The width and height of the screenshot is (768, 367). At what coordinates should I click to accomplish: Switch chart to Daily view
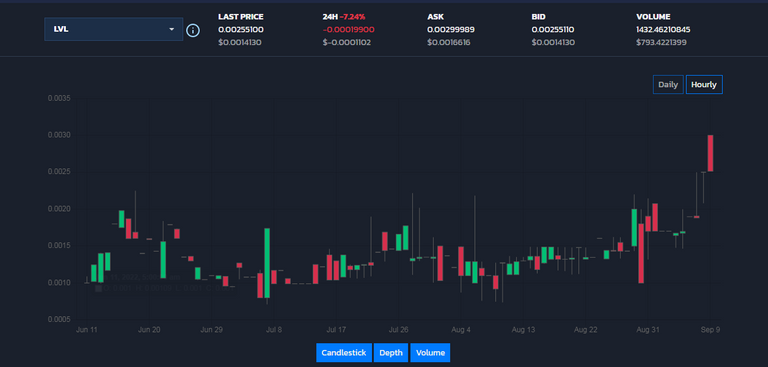tap(668, 84)
